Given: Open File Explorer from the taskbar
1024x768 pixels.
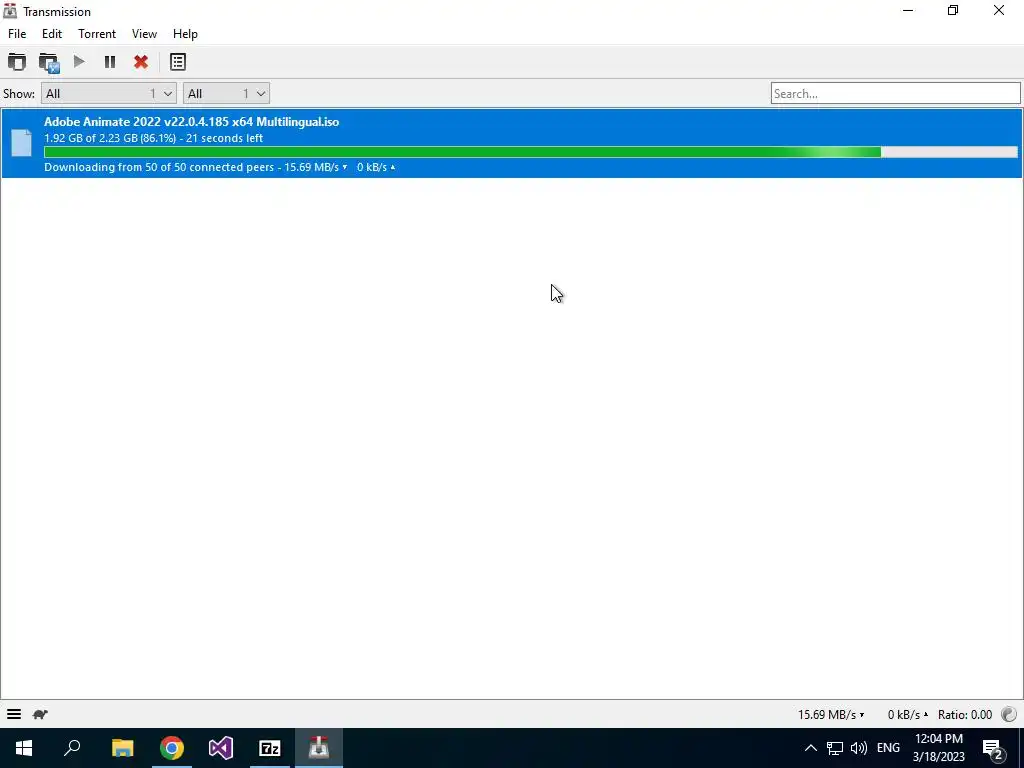Looking at the screenshot, I should click(122, 748).
